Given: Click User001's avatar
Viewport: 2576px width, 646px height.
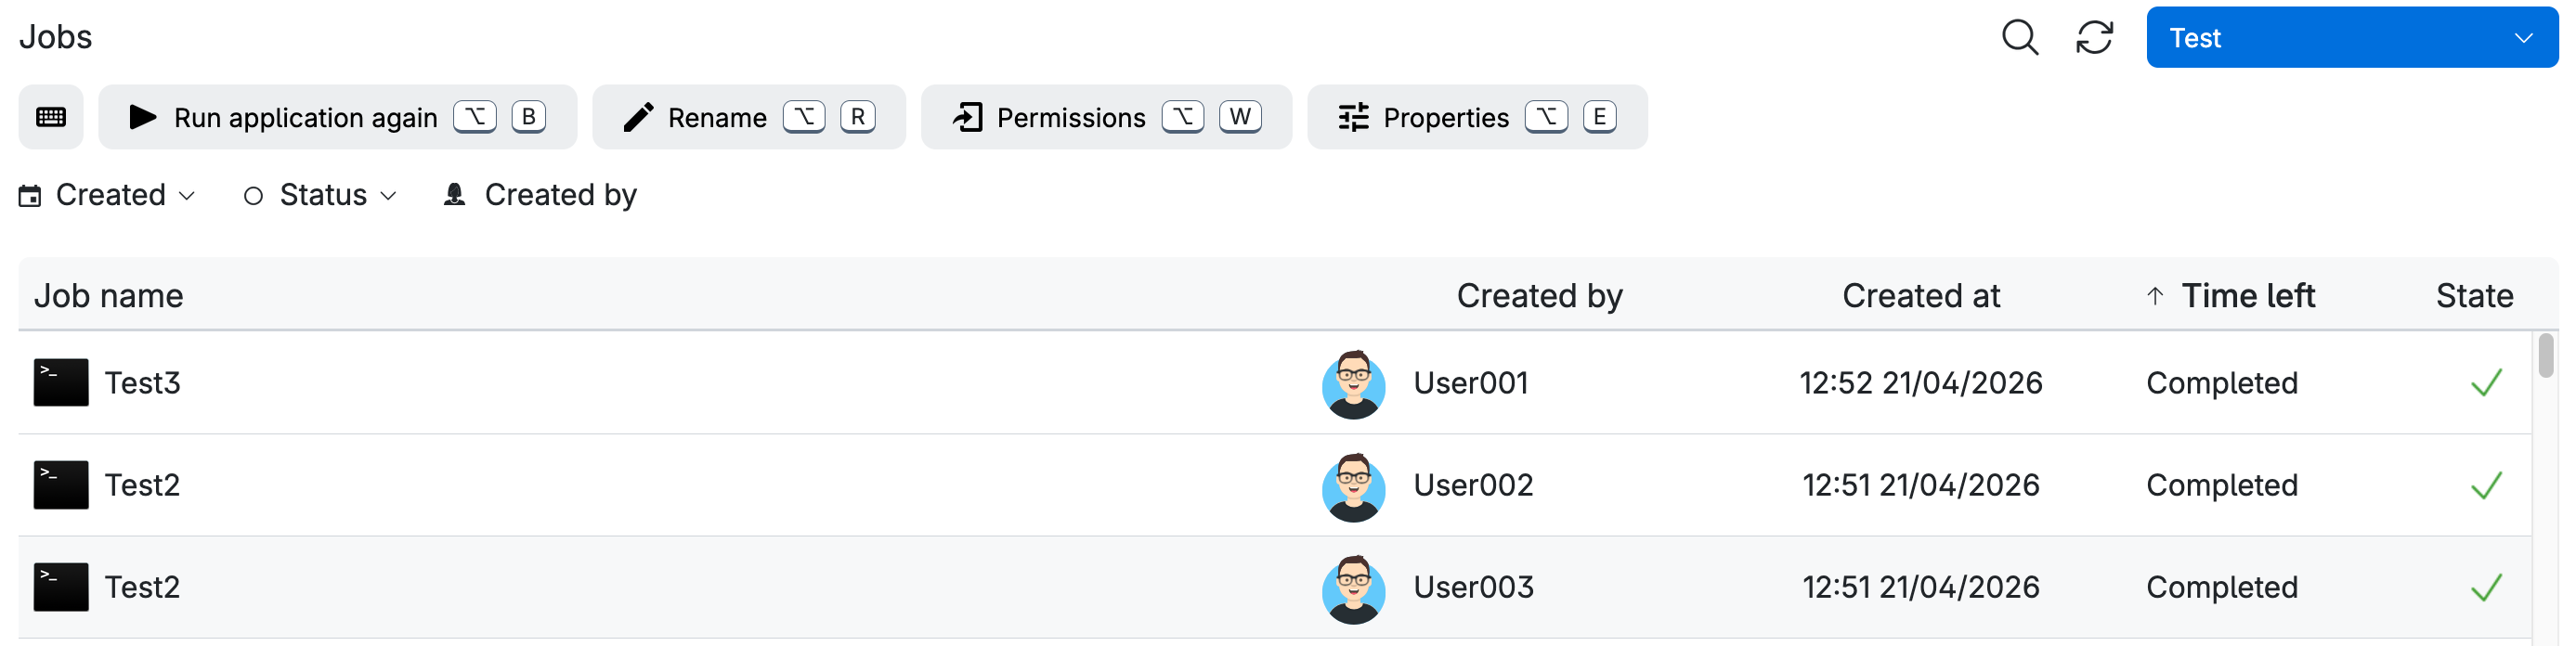Looking at the screenshot, I should click(1353, 384).
